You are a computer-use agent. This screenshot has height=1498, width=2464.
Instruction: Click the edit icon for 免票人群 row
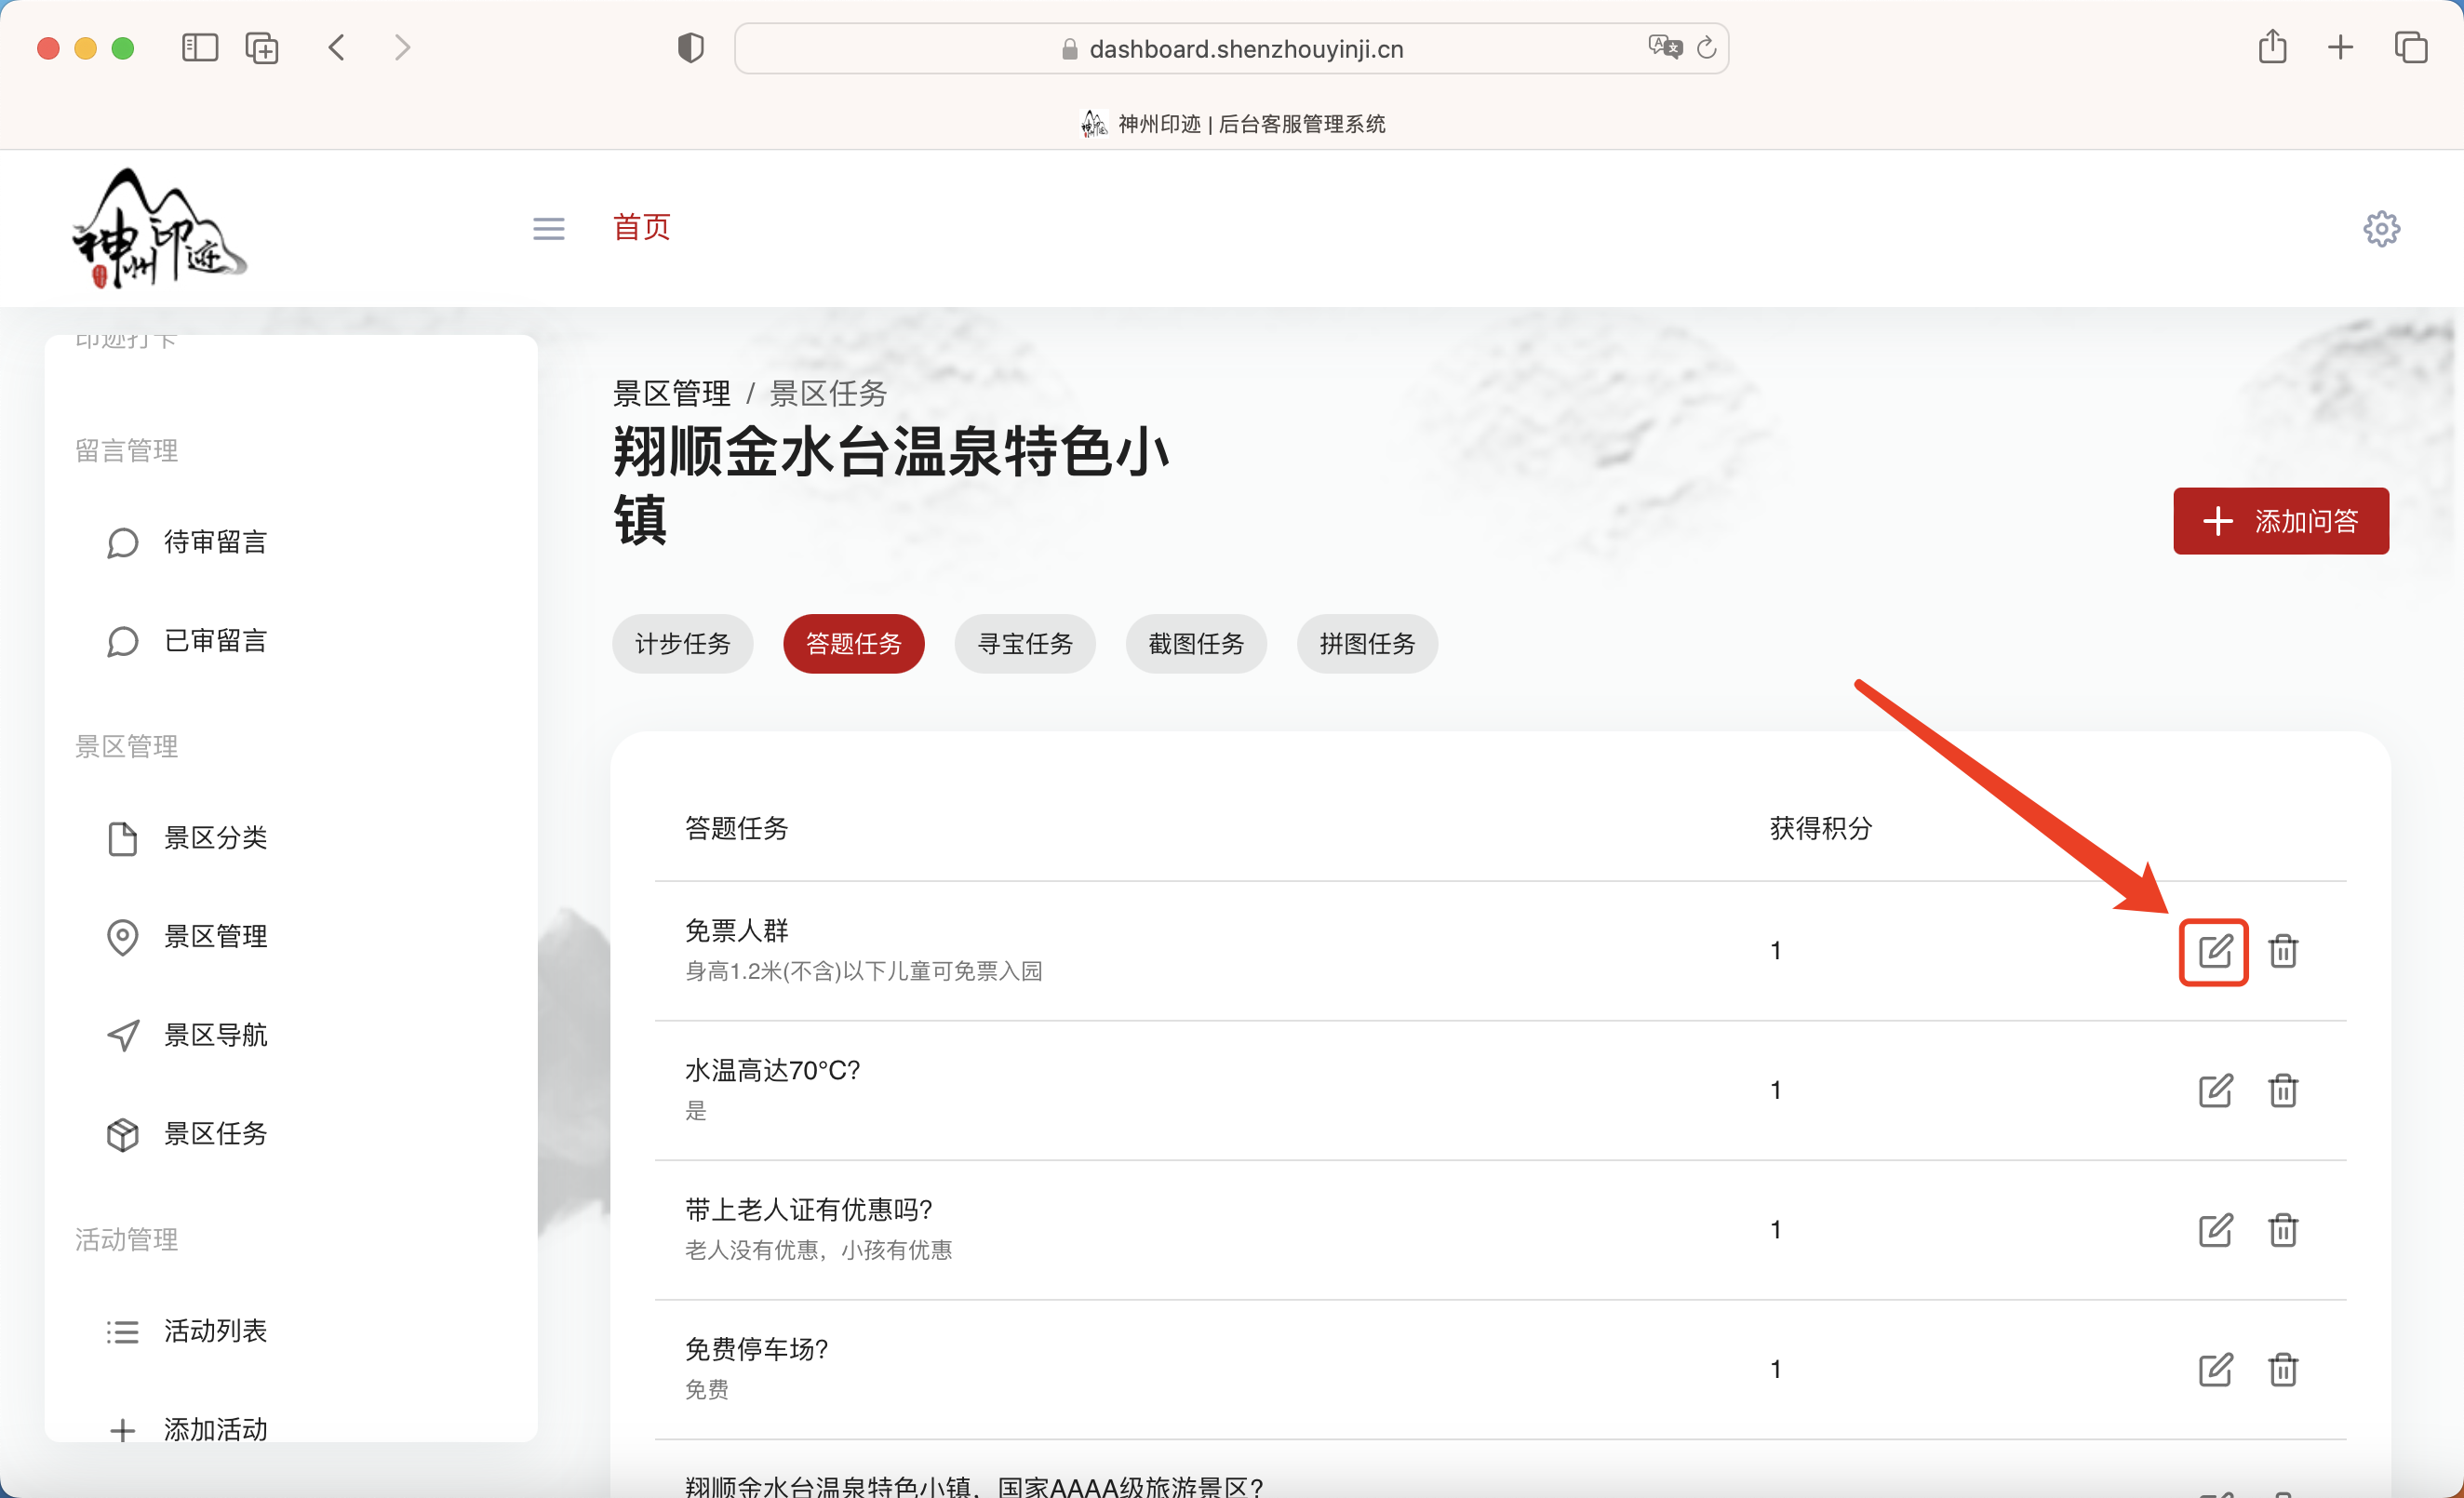coord(2214,951)
